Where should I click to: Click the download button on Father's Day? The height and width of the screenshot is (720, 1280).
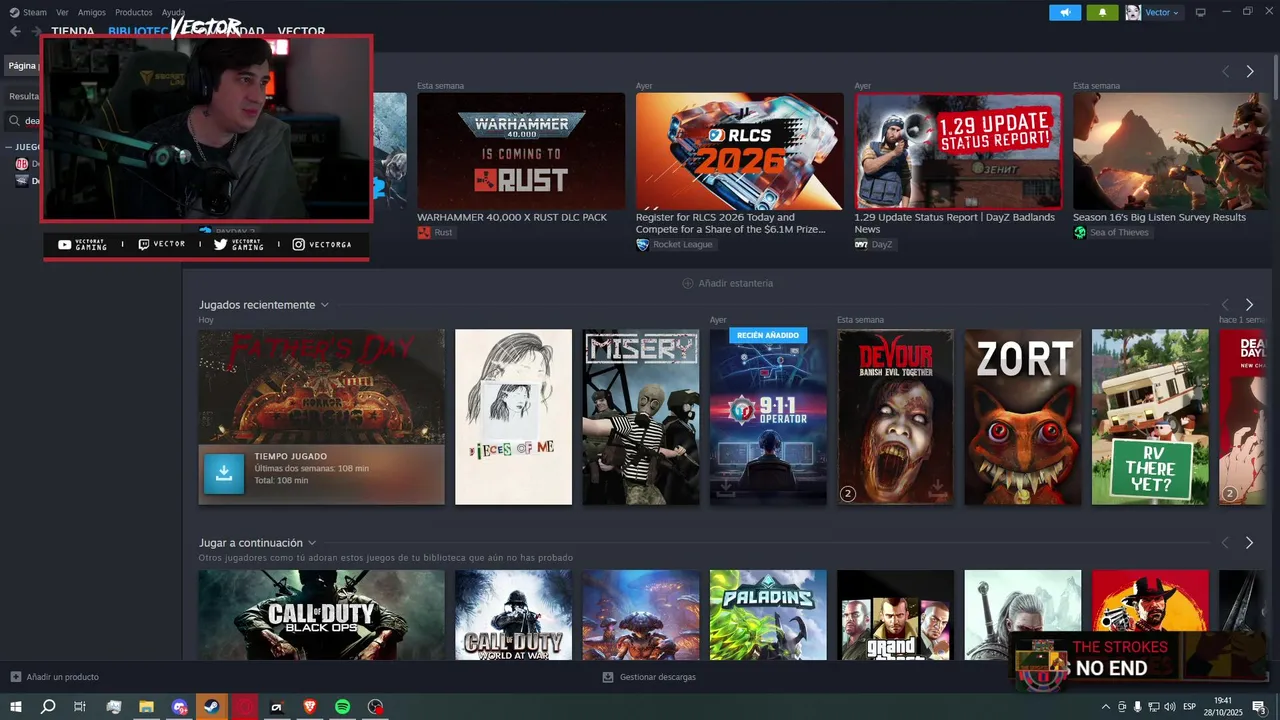pos(224,474)
